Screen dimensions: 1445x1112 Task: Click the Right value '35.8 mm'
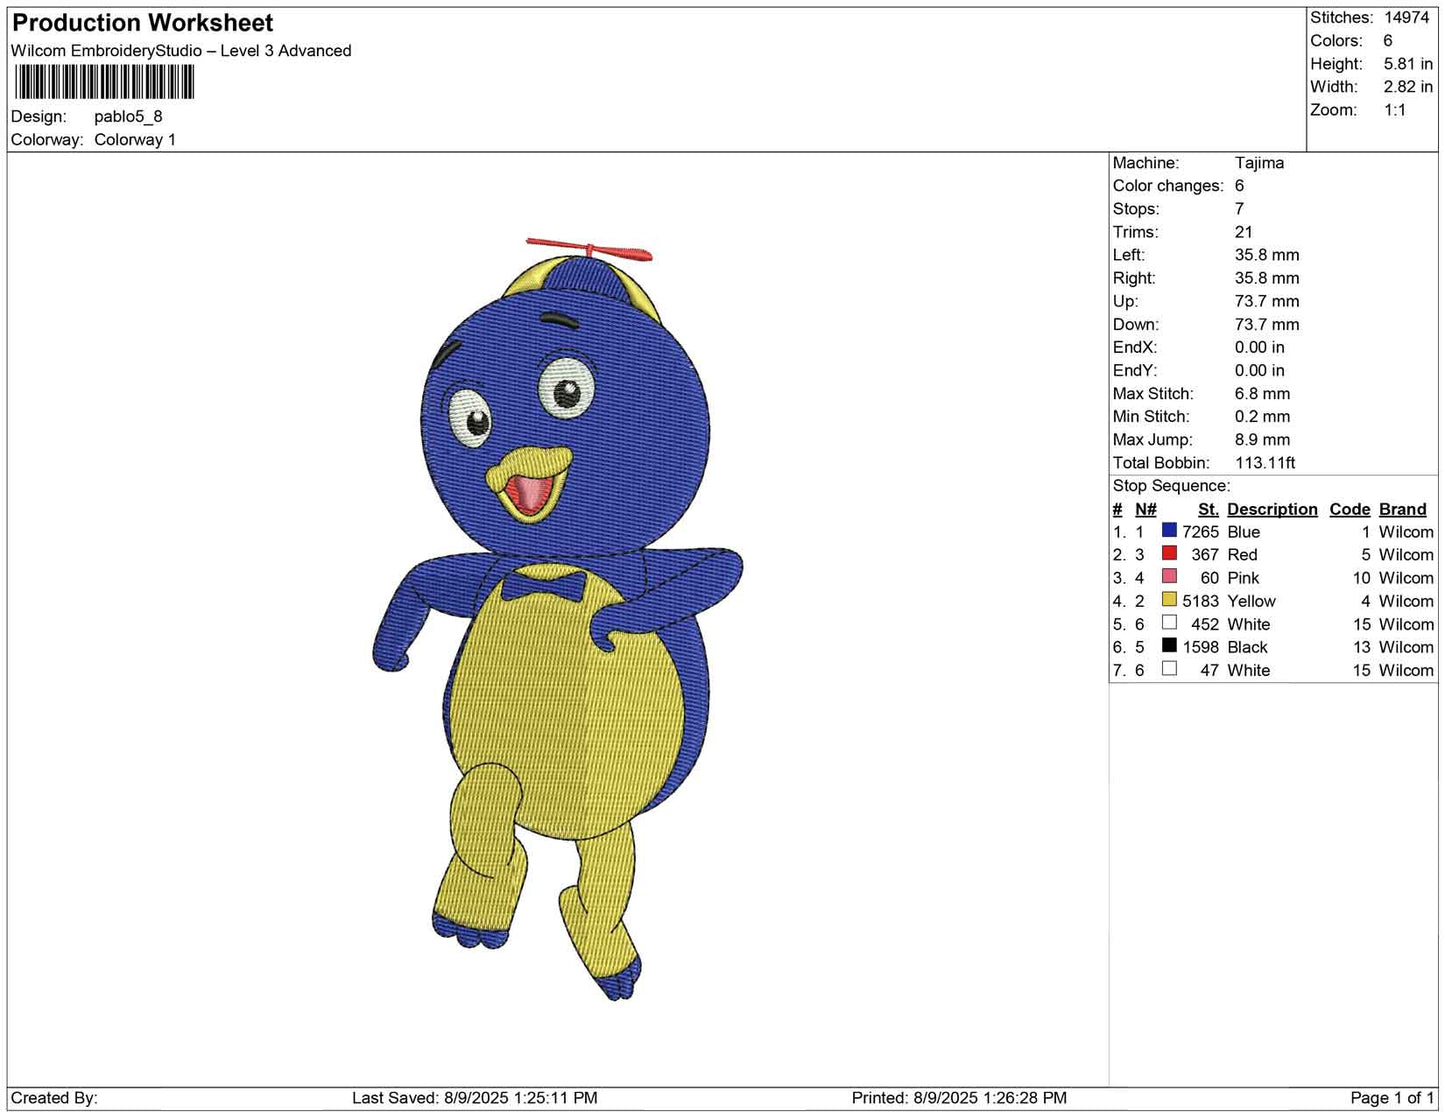[1267, 278]
